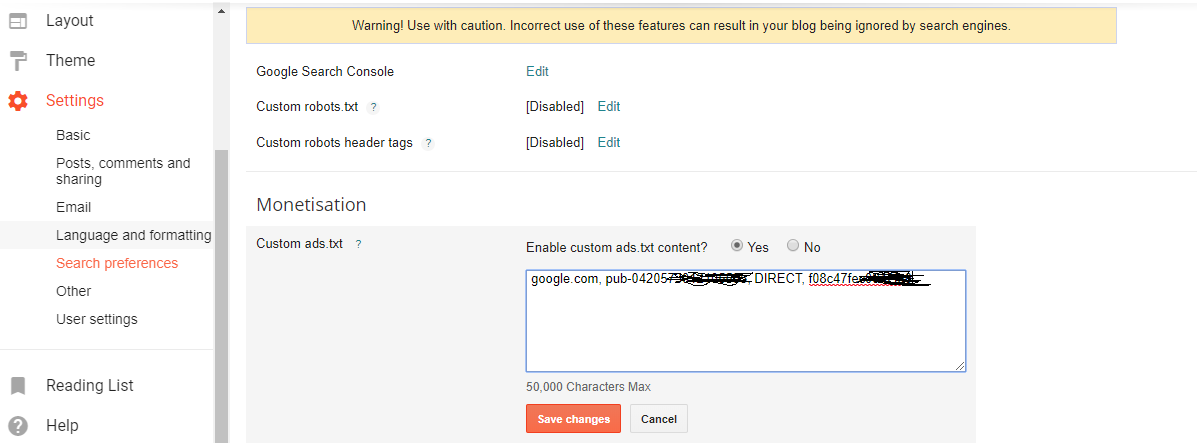Image resolution: width=1197 pixels, height=443 pixels.
Task: Click the Layout icon in sidebar
Action: (x=18, y=21)
